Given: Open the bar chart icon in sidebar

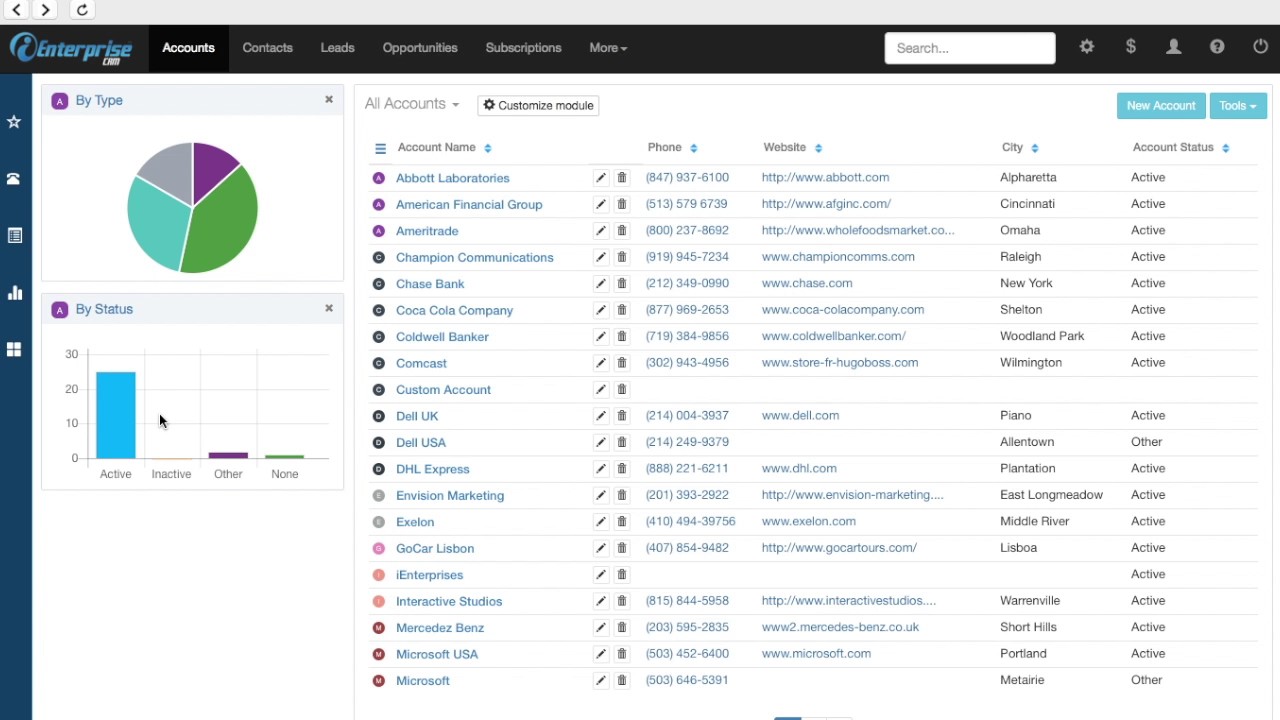Looking at the screenshot, I should click(14, 293).
